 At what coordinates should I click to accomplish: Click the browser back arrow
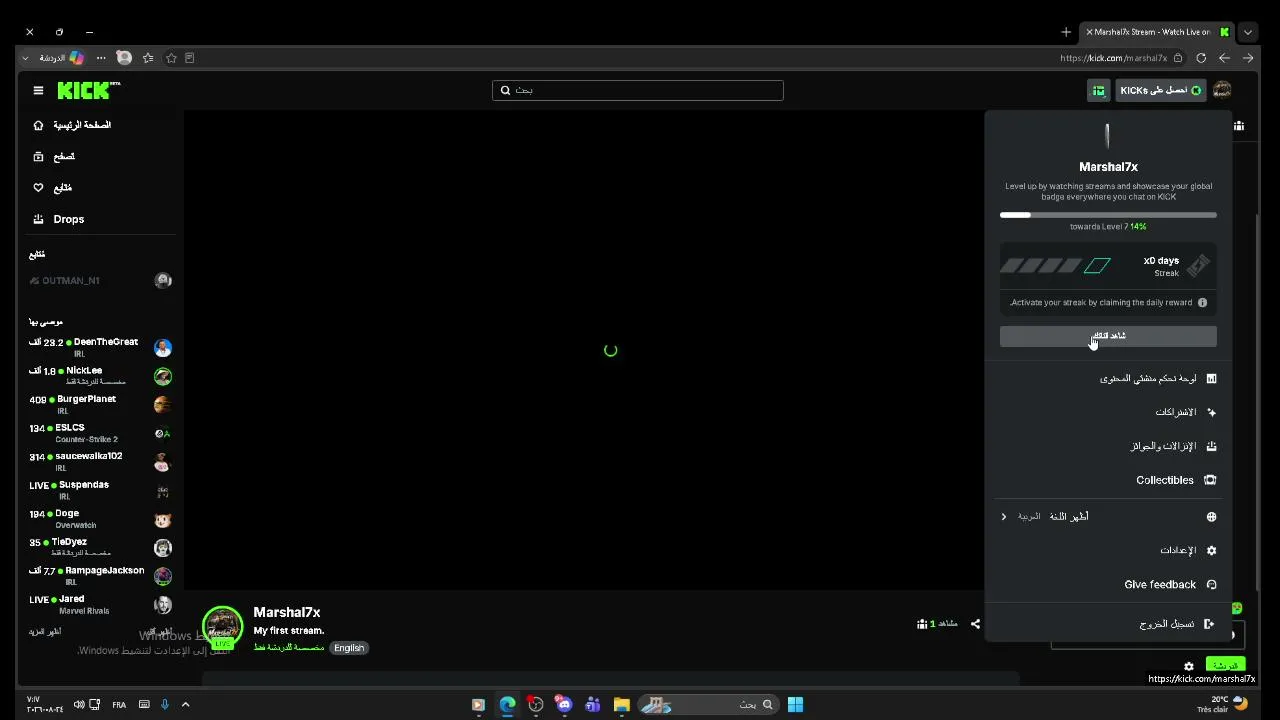(x=1224, y=58)
